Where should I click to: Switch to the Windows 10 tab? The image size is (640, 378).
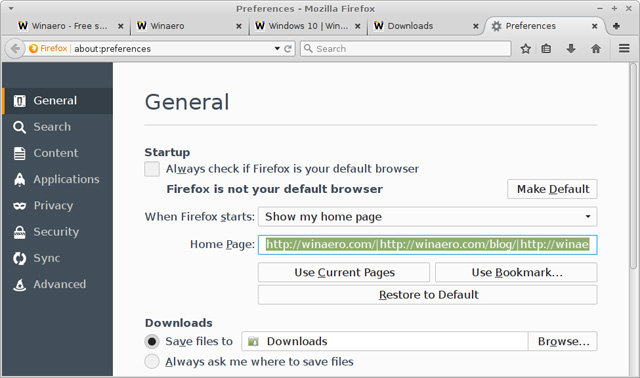(308, 26)
